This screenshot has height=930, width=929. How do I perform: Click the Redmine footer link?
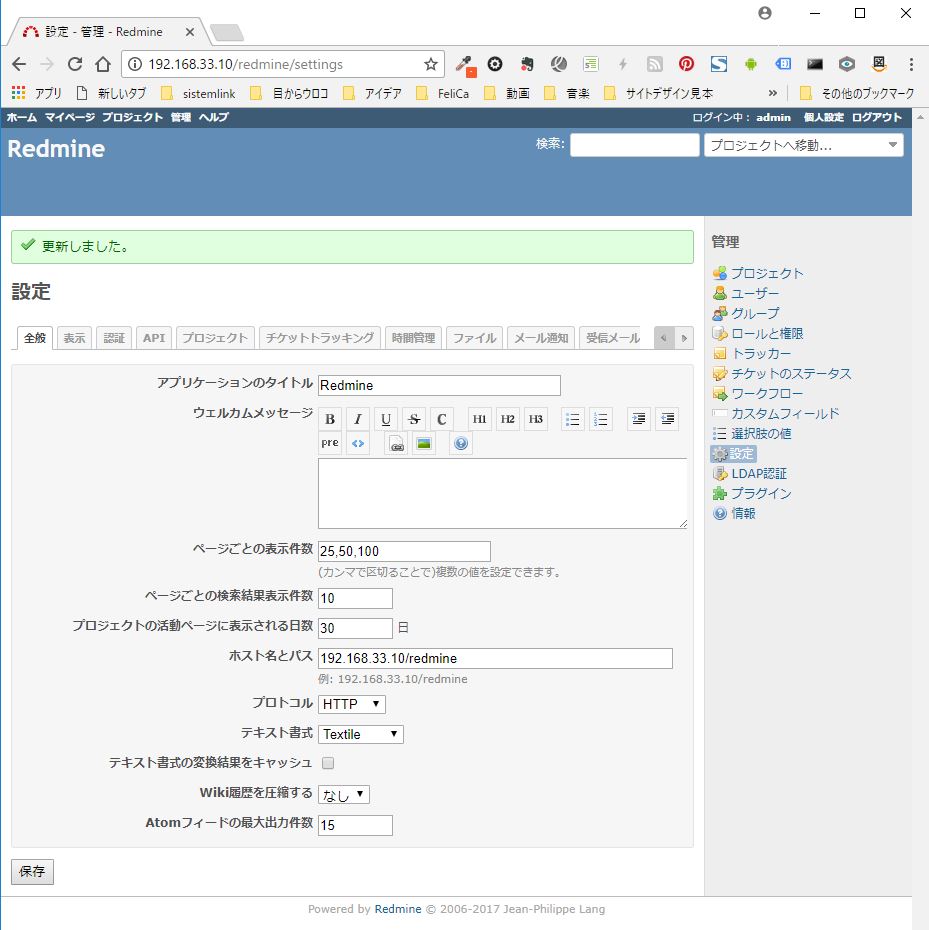click(x=397, y=909)
